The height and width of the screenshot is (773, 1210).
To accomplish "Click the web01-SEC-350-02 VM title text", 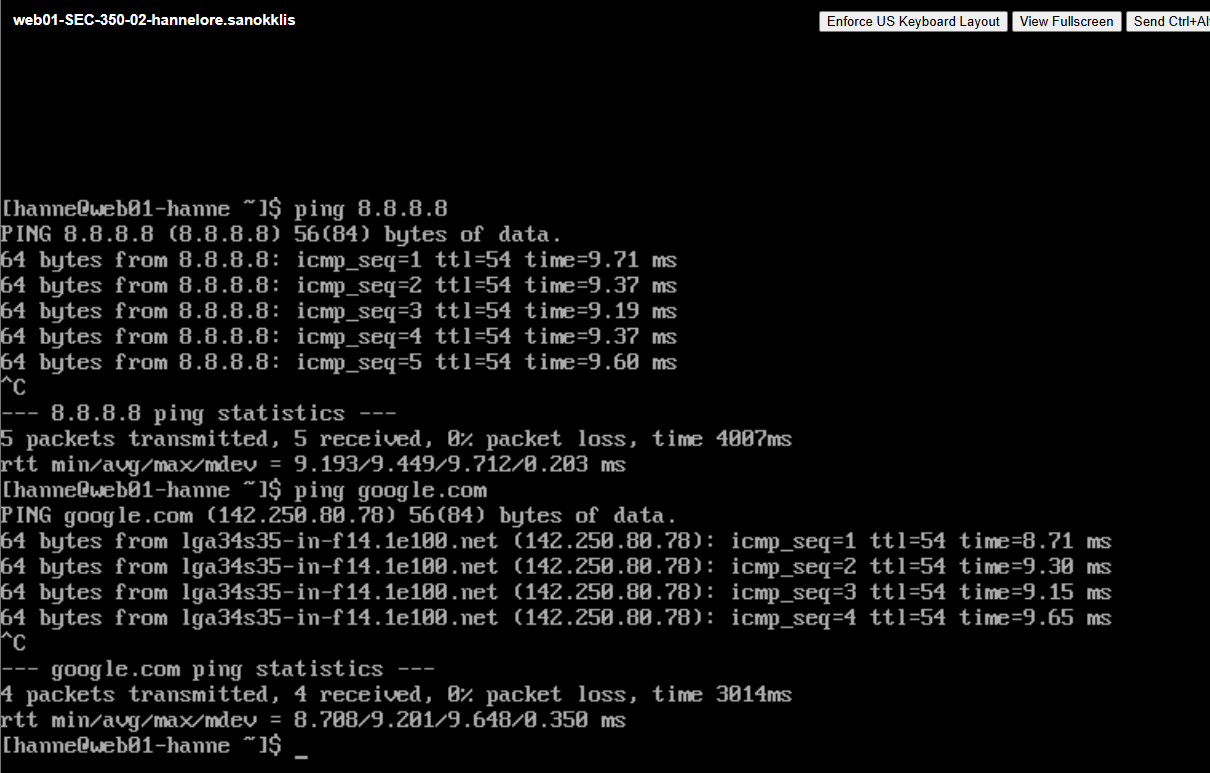I will click(x=154, y=20).
